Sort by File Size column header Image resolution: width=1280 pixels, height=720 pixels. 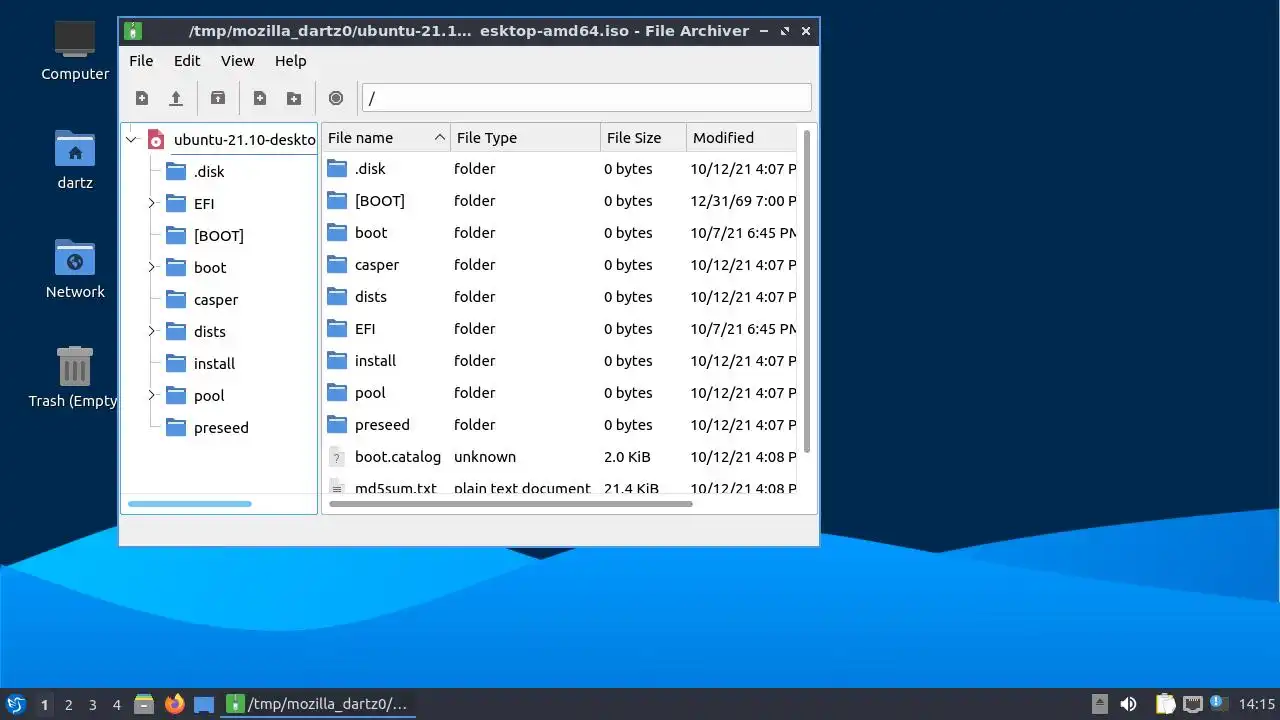click(643, 138)
